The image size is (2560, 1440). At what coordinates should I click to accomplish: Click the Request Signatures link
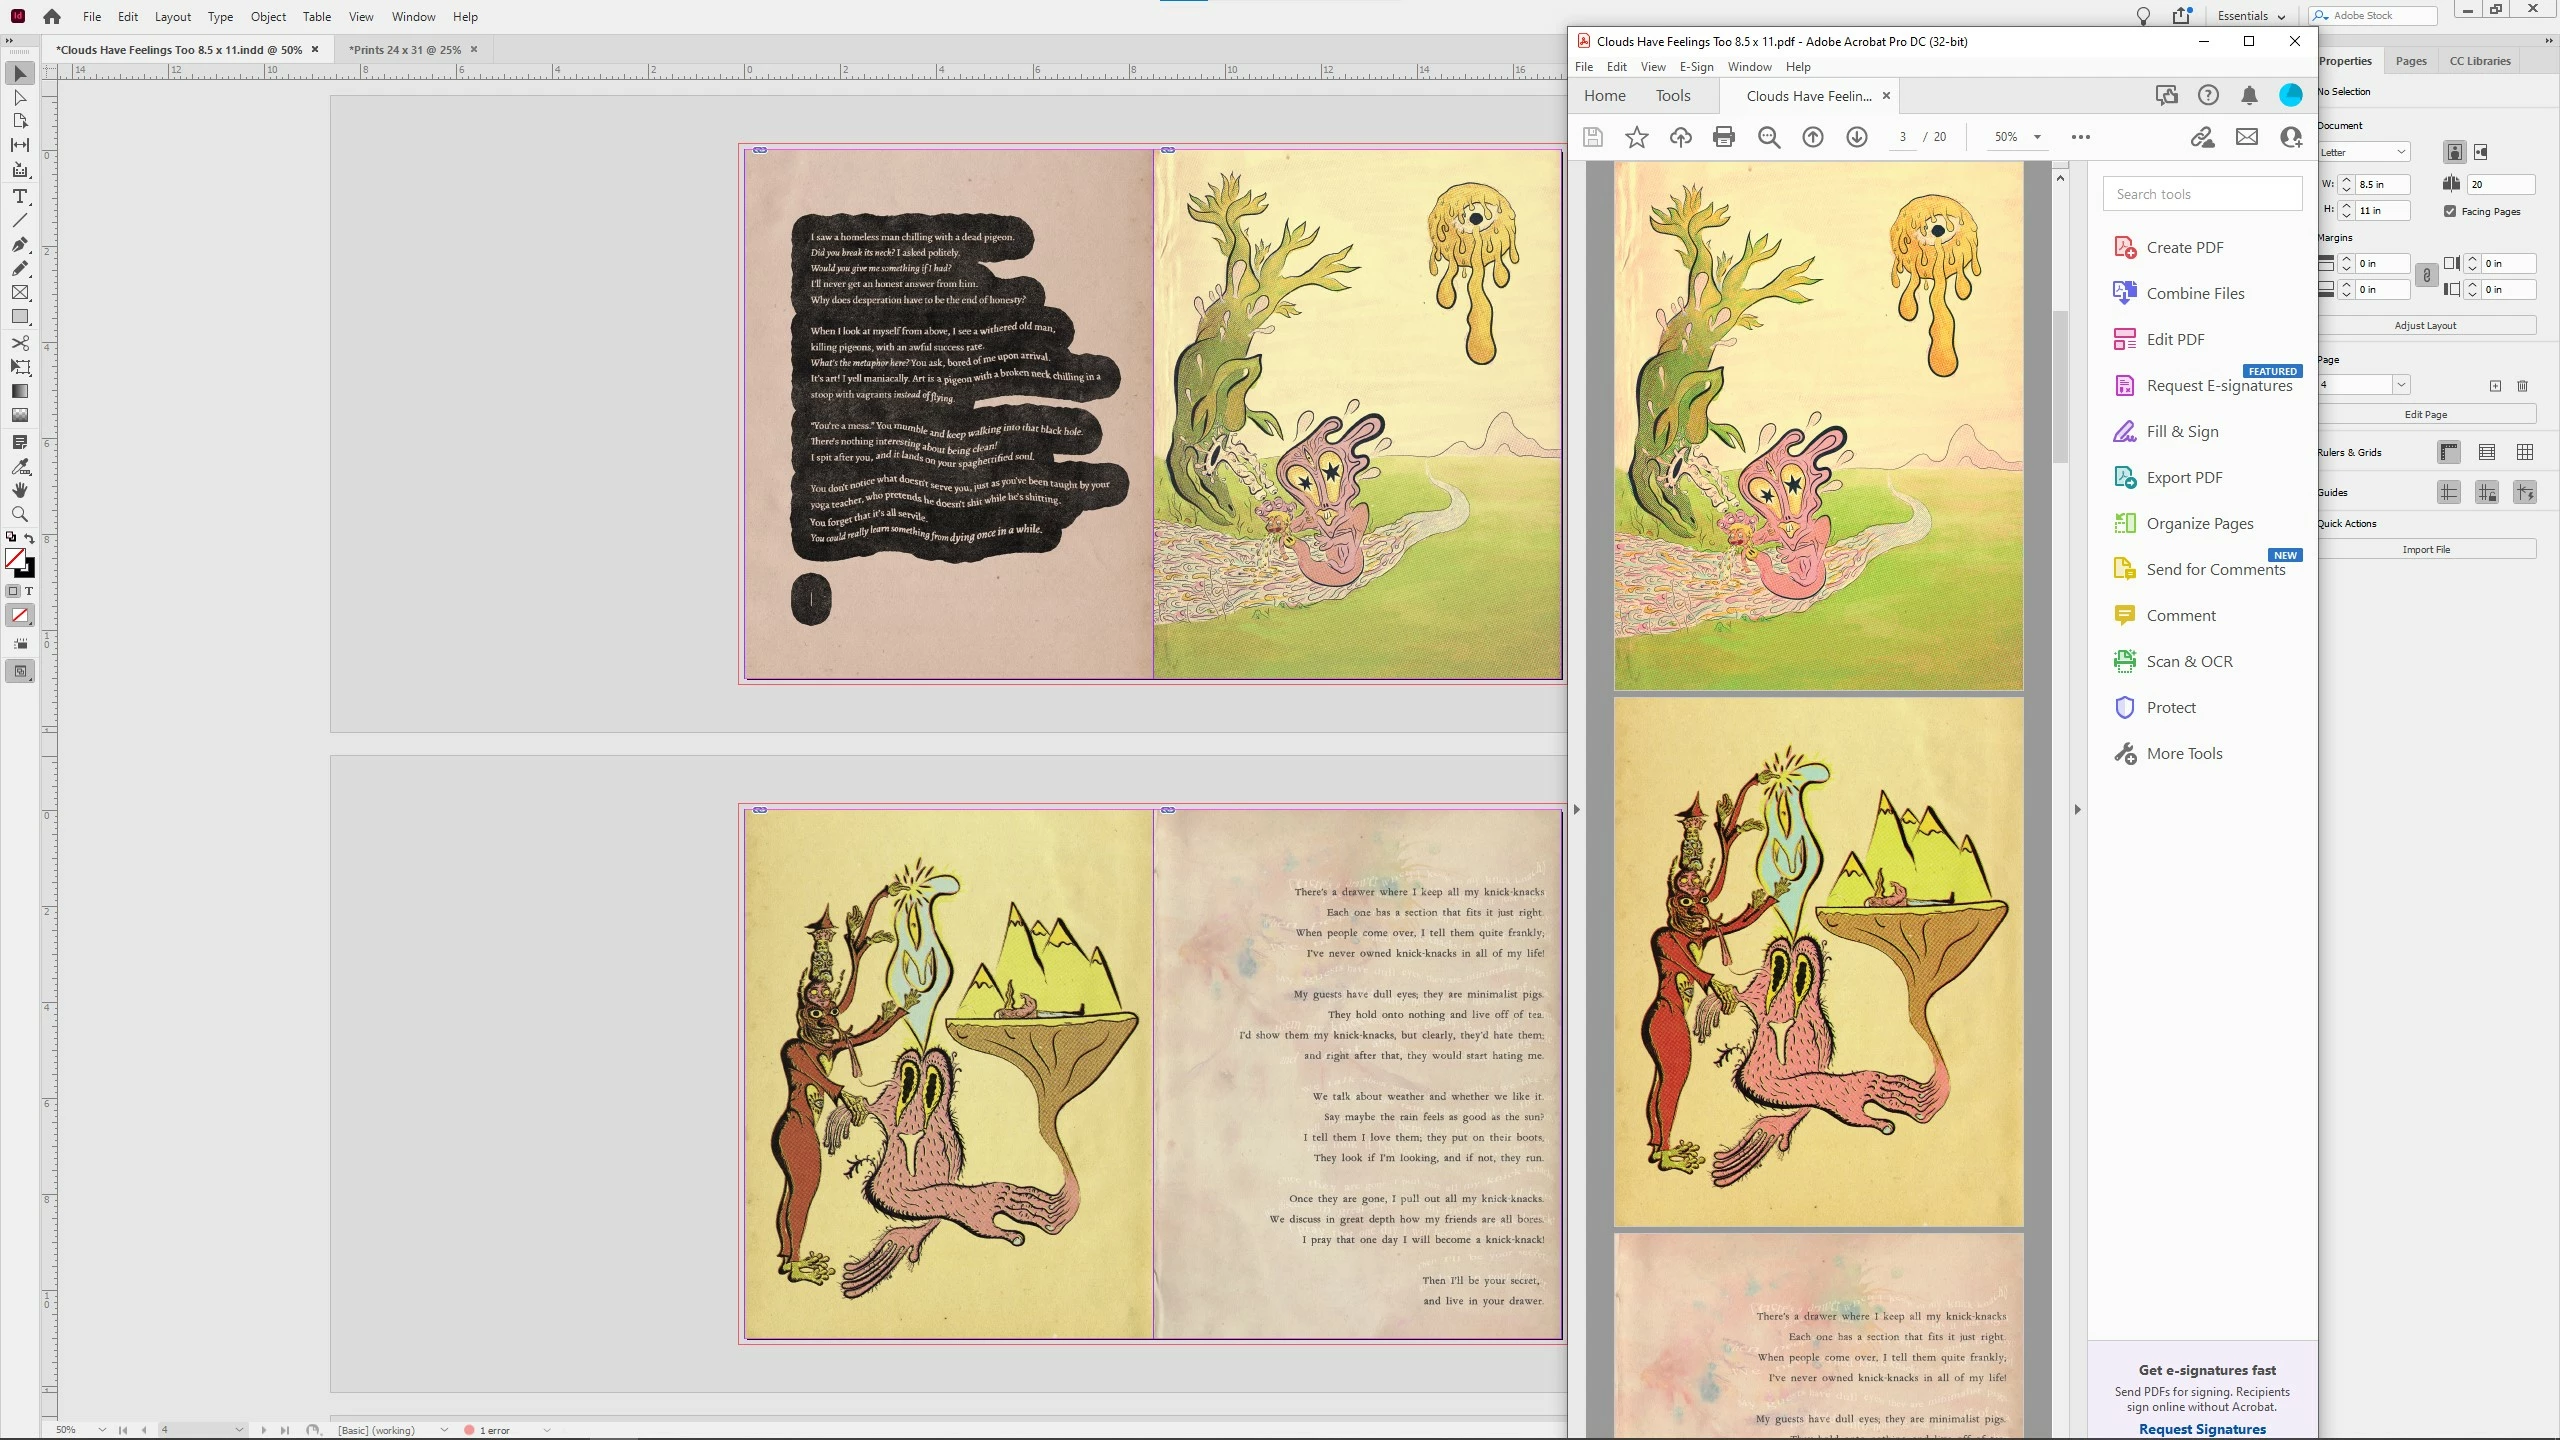[x=2202, y=1429]
